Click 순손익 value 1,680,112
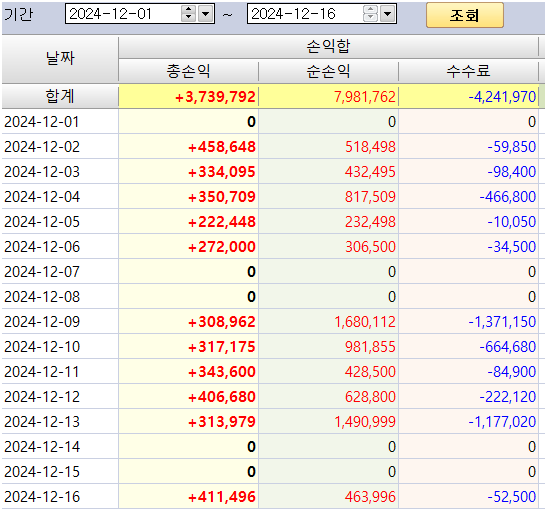 (x=365, y=322)
